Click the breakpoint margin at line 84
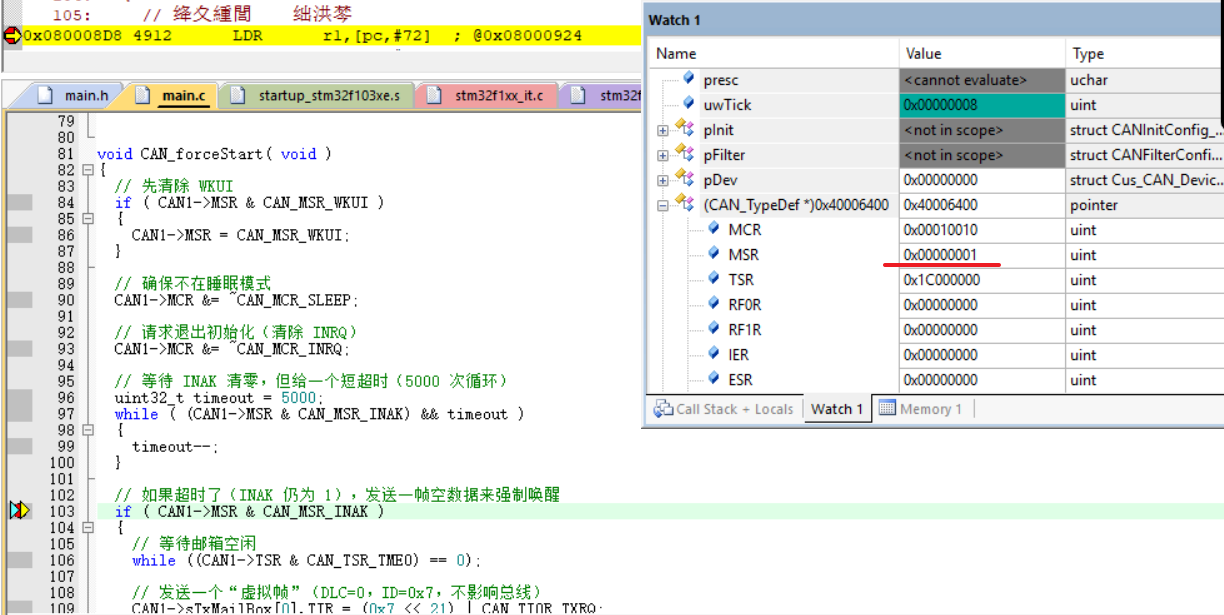1224x615 pixels. (x=20, y=203)
